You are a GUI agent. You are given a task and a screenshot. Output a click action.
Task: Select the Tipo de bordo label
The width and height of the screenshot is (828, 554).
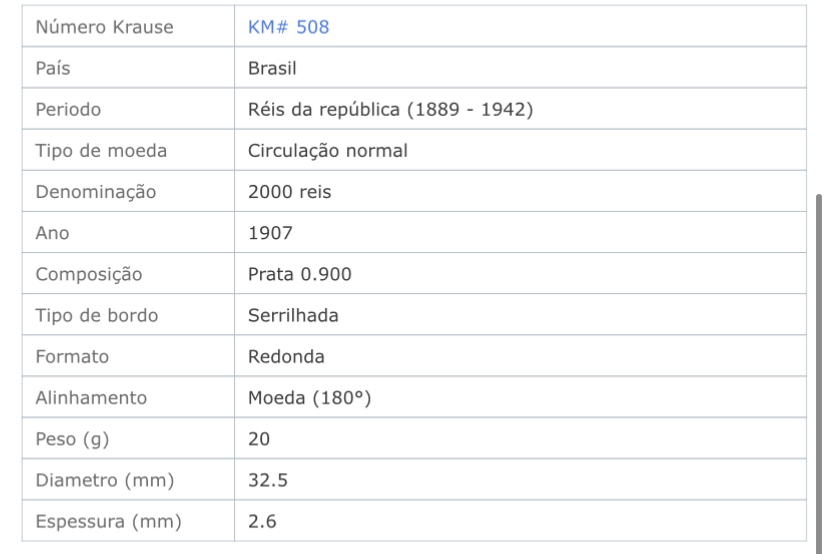97,315
